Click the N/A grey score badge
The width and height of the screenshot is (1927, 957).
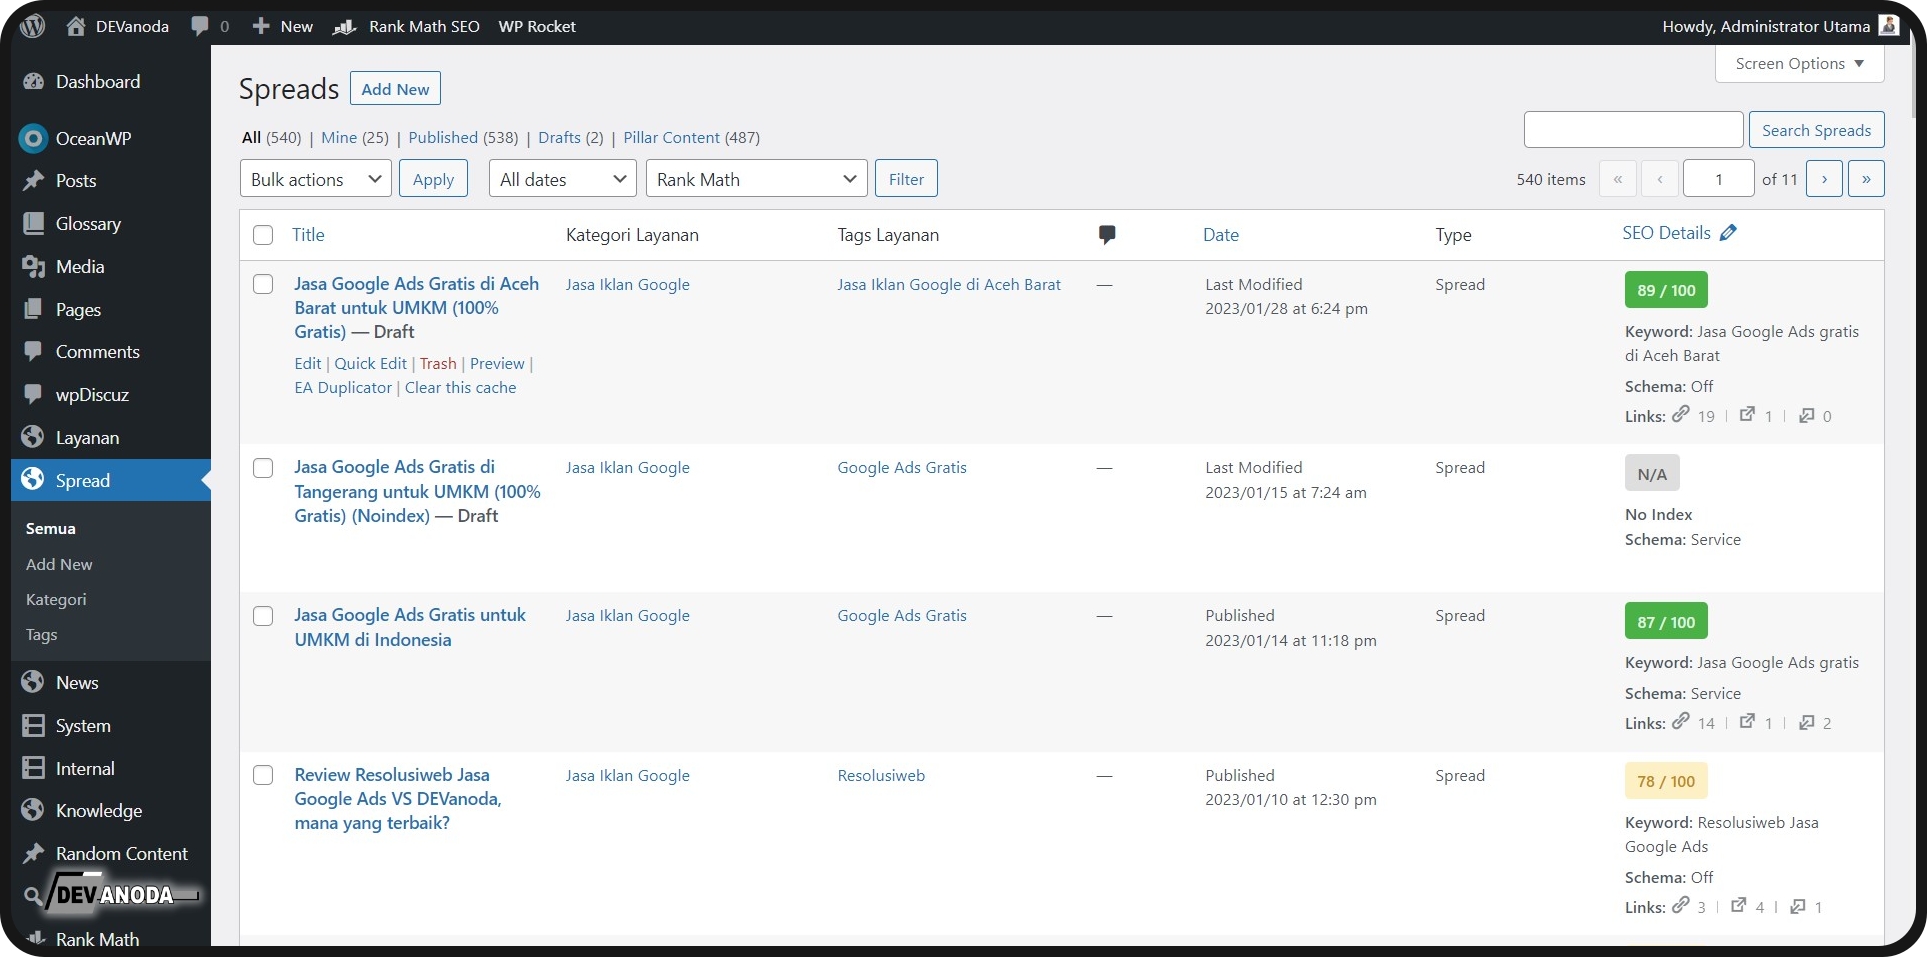click(1652, 474)
